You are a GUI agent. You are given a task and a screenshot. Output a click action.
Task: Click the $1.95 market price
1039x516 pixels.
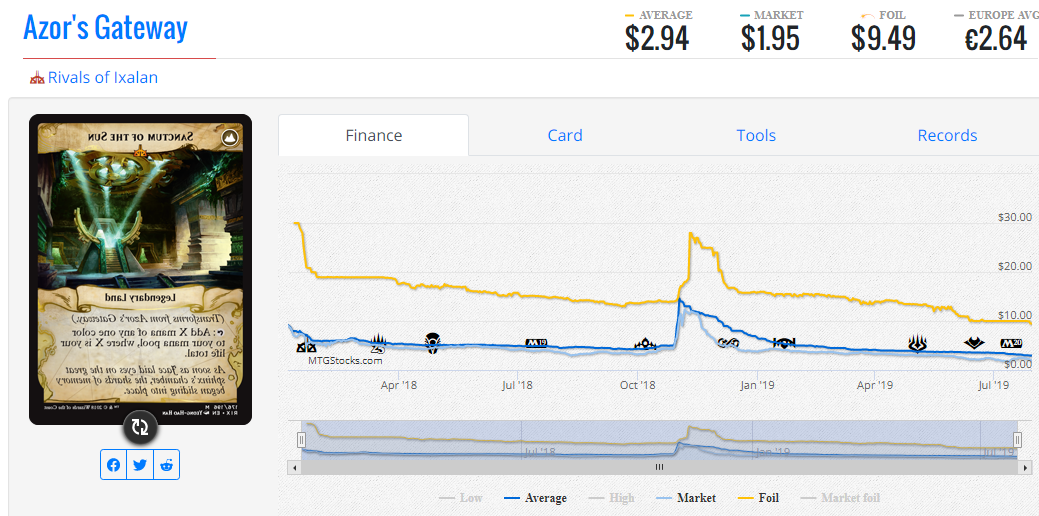770,38
